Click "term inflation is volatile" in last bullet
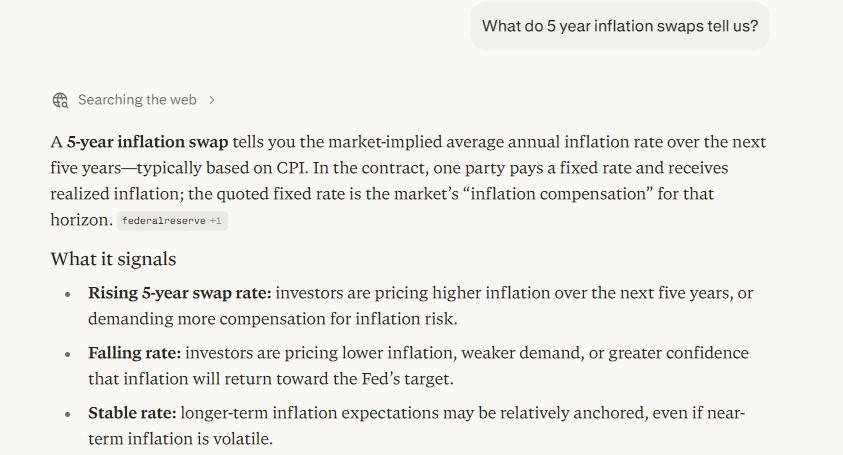This screenshot has width=843, height=455. [180, 439]
